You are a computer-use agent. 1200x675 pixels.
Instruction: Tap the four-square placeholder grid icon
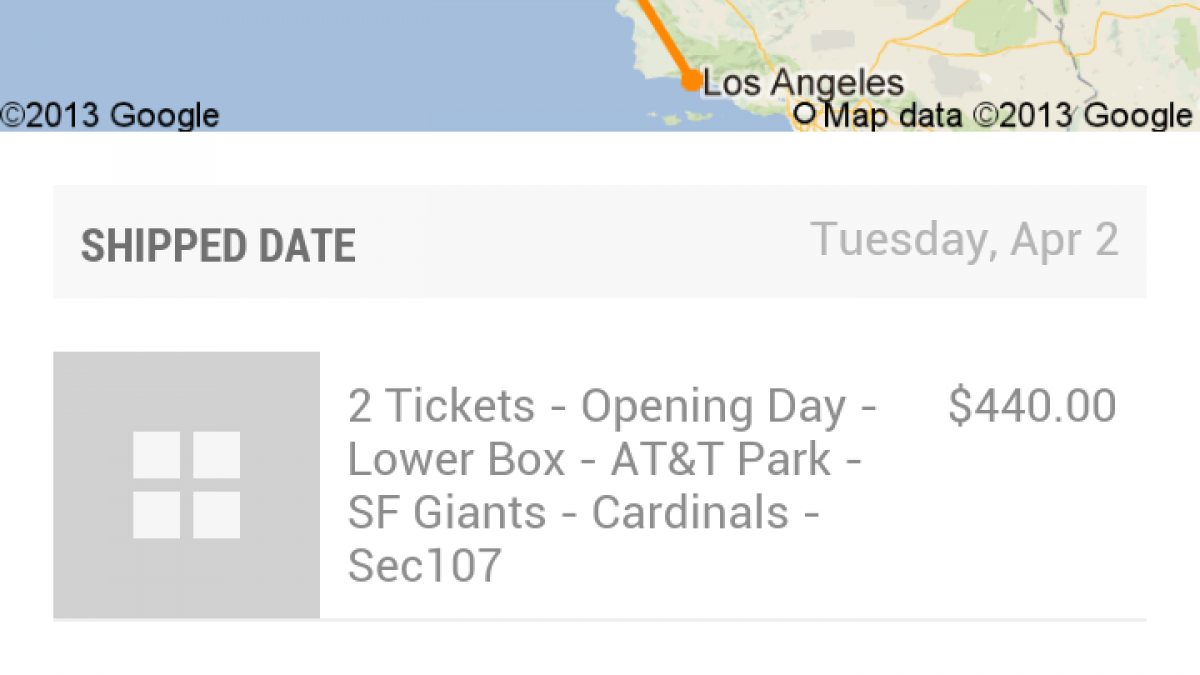186,485
